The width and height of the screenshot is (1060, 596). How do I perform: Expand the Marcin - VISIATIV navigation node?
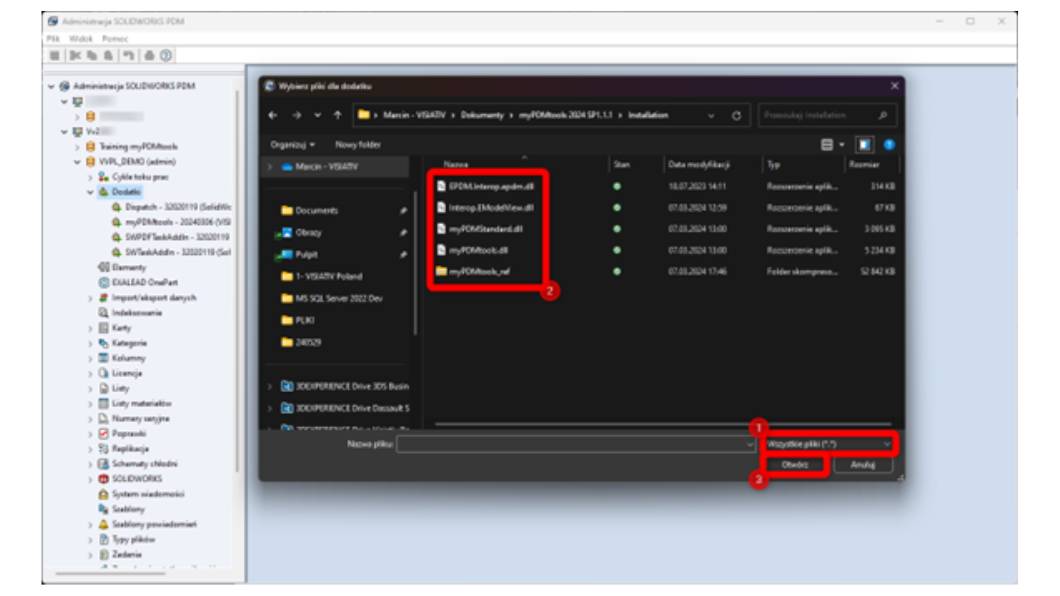(x=270, y=166)
